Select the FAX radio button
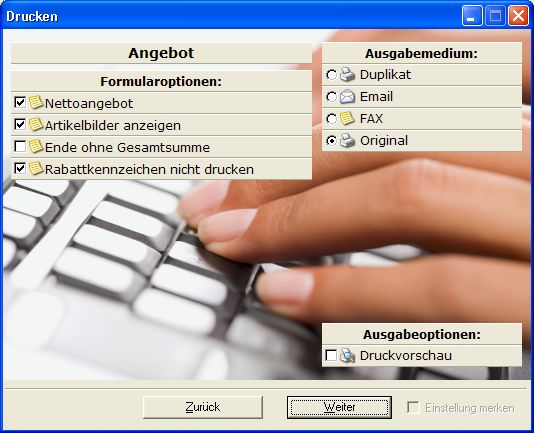This screenshot has width=534, height=433. pos(331,119)
